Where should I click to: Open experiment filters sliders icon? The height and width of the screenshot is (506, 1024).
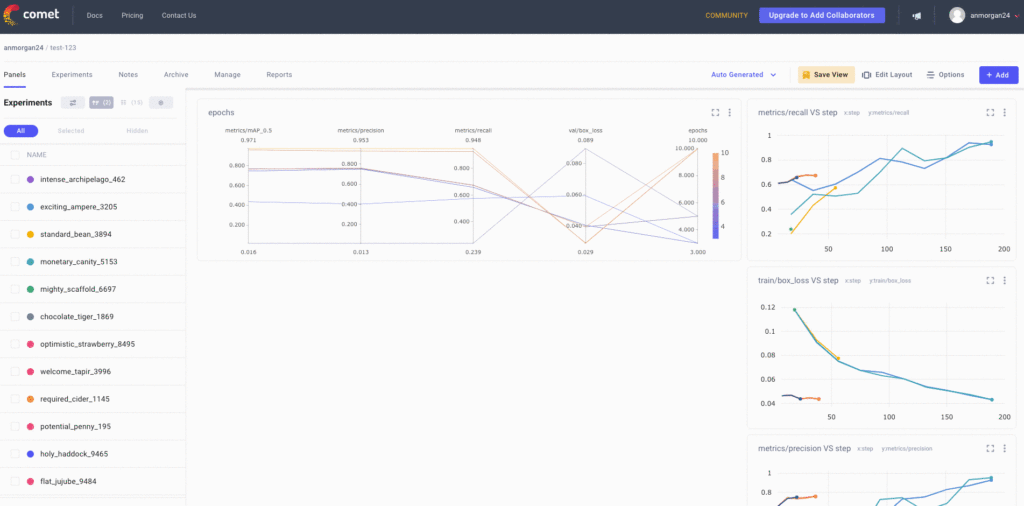pyautogui.click(x=72, y=103)
